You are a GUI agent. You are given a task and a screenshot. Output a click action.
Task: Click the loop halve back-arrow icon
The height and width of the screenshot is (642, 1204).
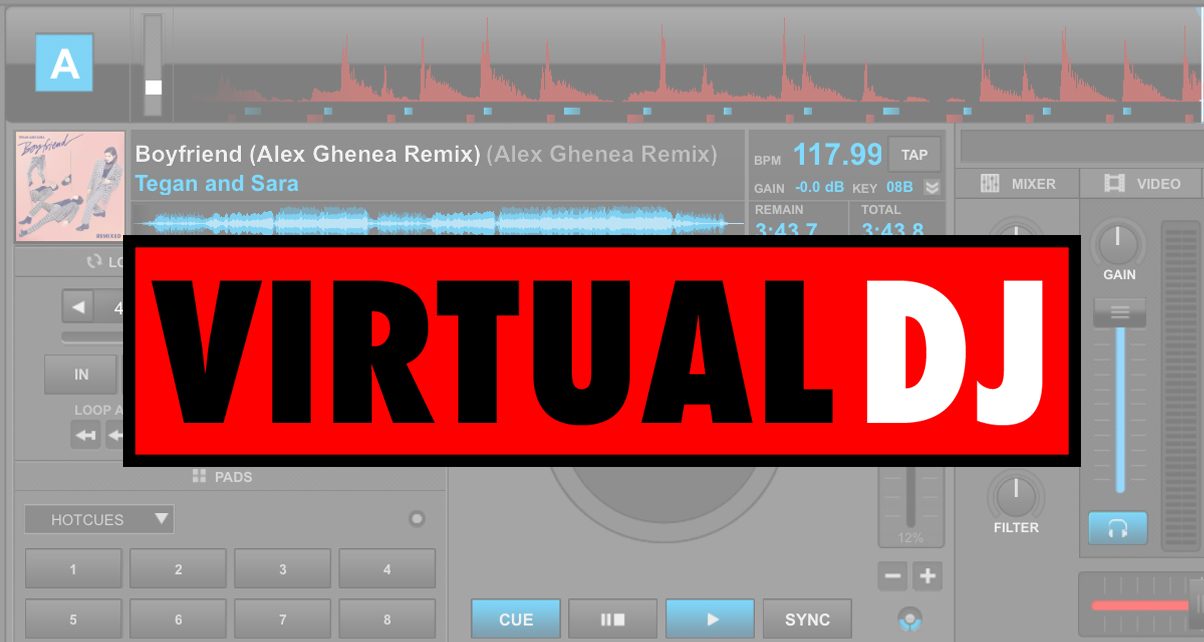pyautogui.click(x=86, y=434)
